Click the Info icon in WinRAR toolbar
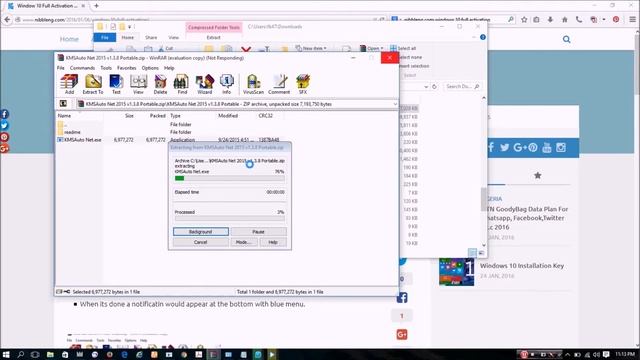Screen dimensions: 640x360 (227, 84)
